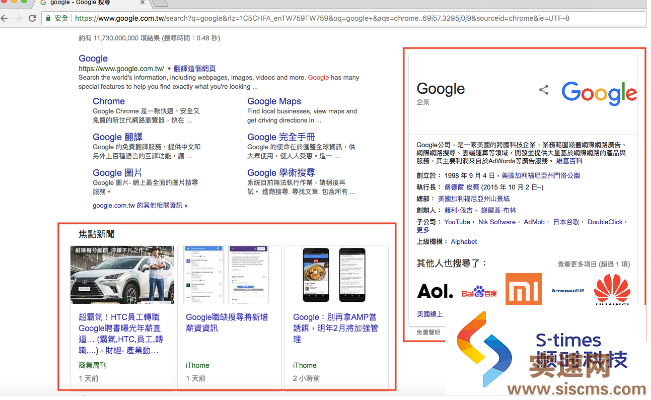651x400 pixels.
Task: Expand more results from google.com.tw
Action: (x=140, y=205)
